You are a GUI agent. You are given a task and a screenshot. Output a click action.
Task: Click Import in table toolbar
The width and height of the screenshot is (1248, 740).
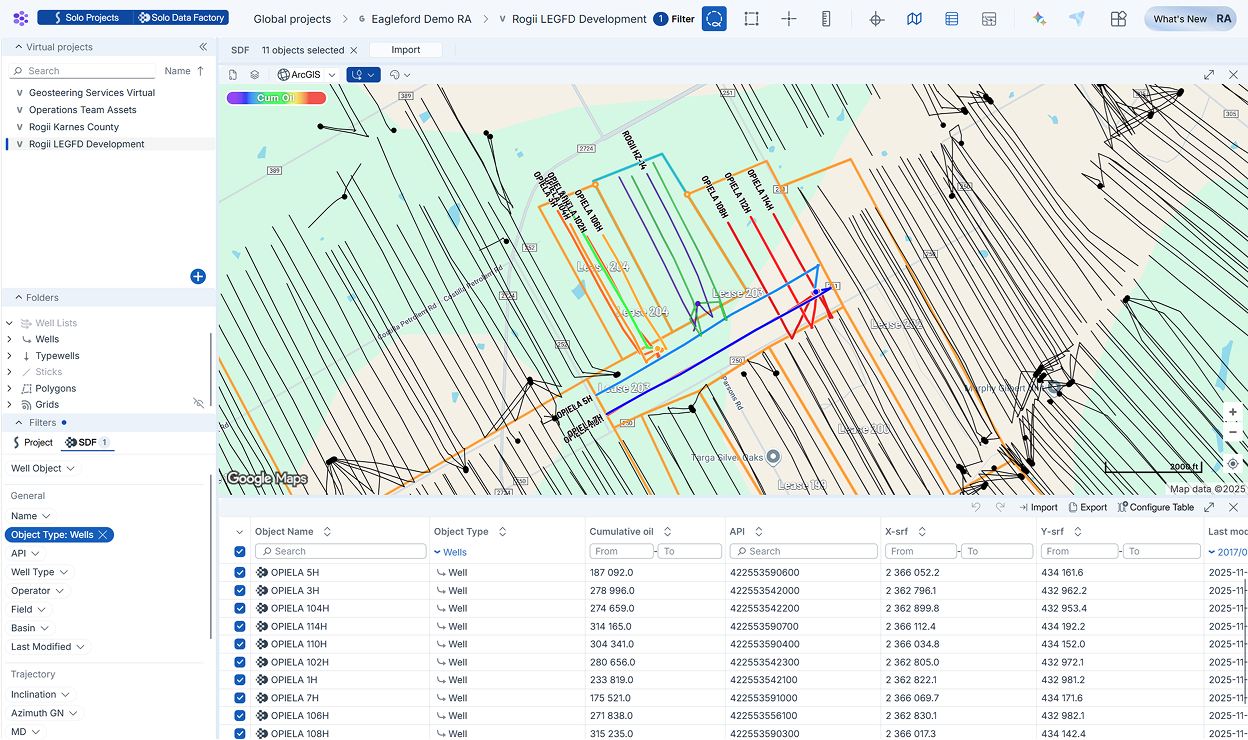tap(1037, 507)
